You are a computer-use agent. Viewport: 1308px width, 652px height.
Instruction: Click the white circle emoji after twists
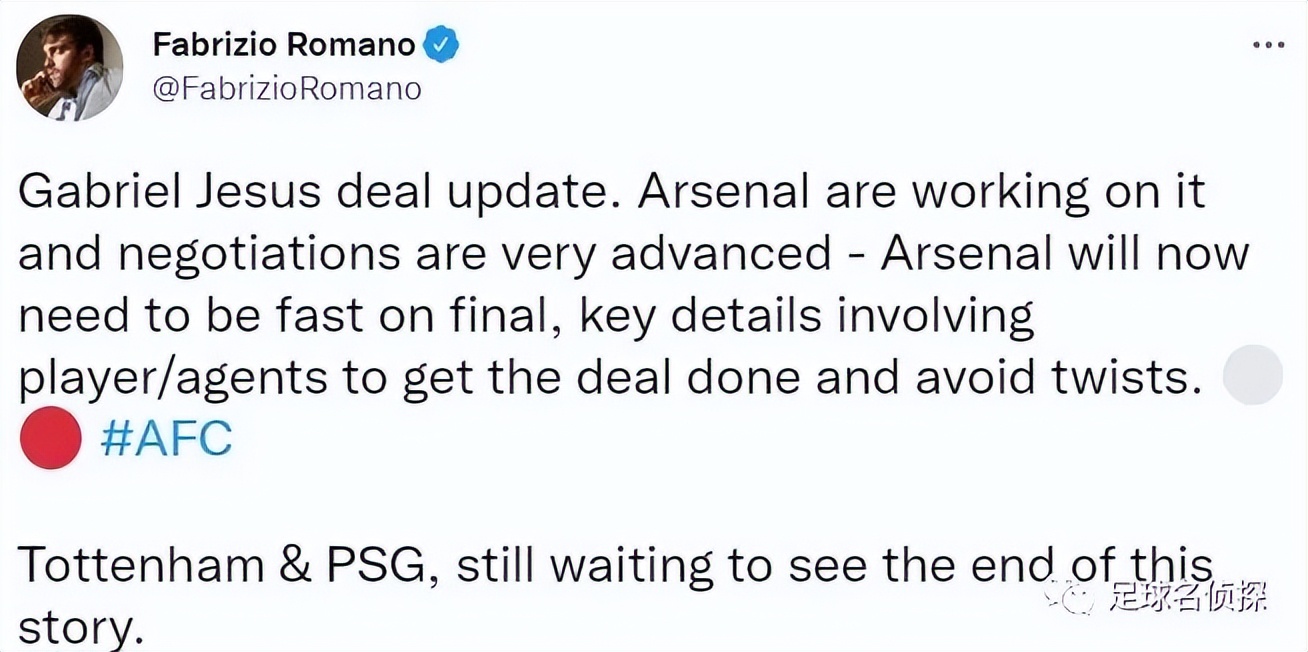point(1253,375)
